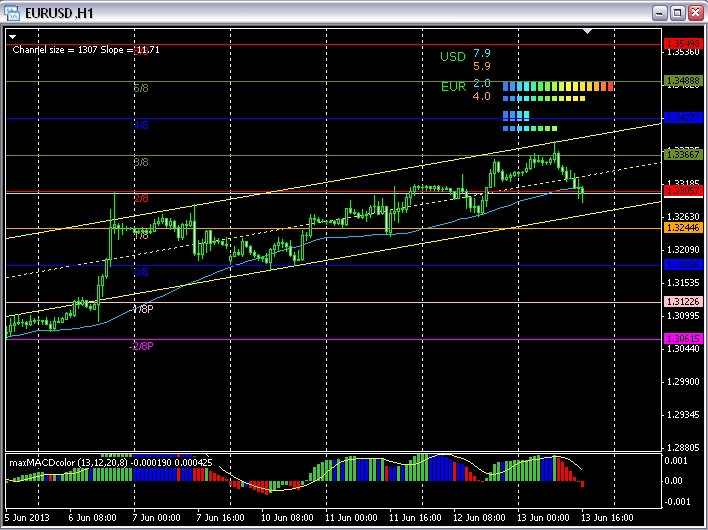708x530 pixels.
Task: Maximize the EURUSD,H1 chart window
Action: point(677,13)
